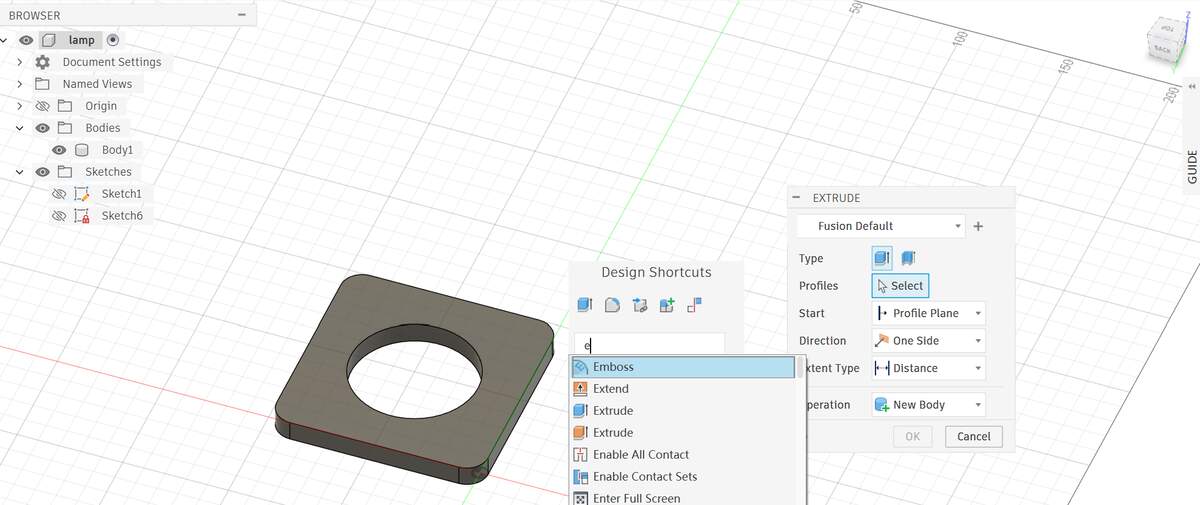Toggle visibility of the lamp component
This screenshot has height=505, width=1200.
pyautogui.click(x=26, y=40)
